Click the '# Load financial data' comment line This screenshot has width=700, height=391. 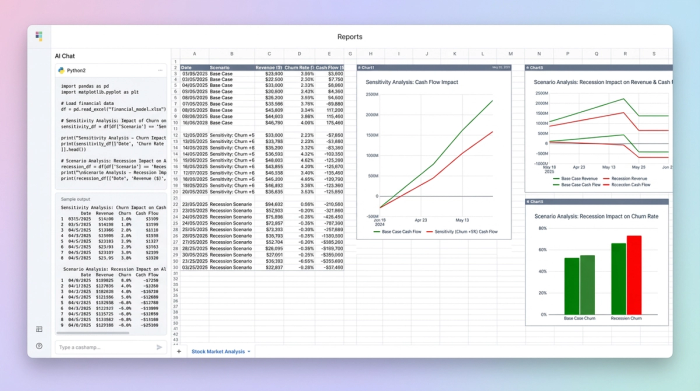87,103
